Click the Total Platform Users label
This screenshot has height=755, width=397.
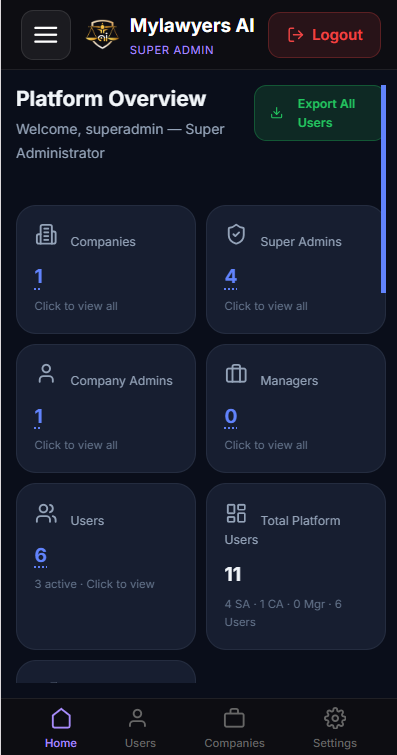282,530
